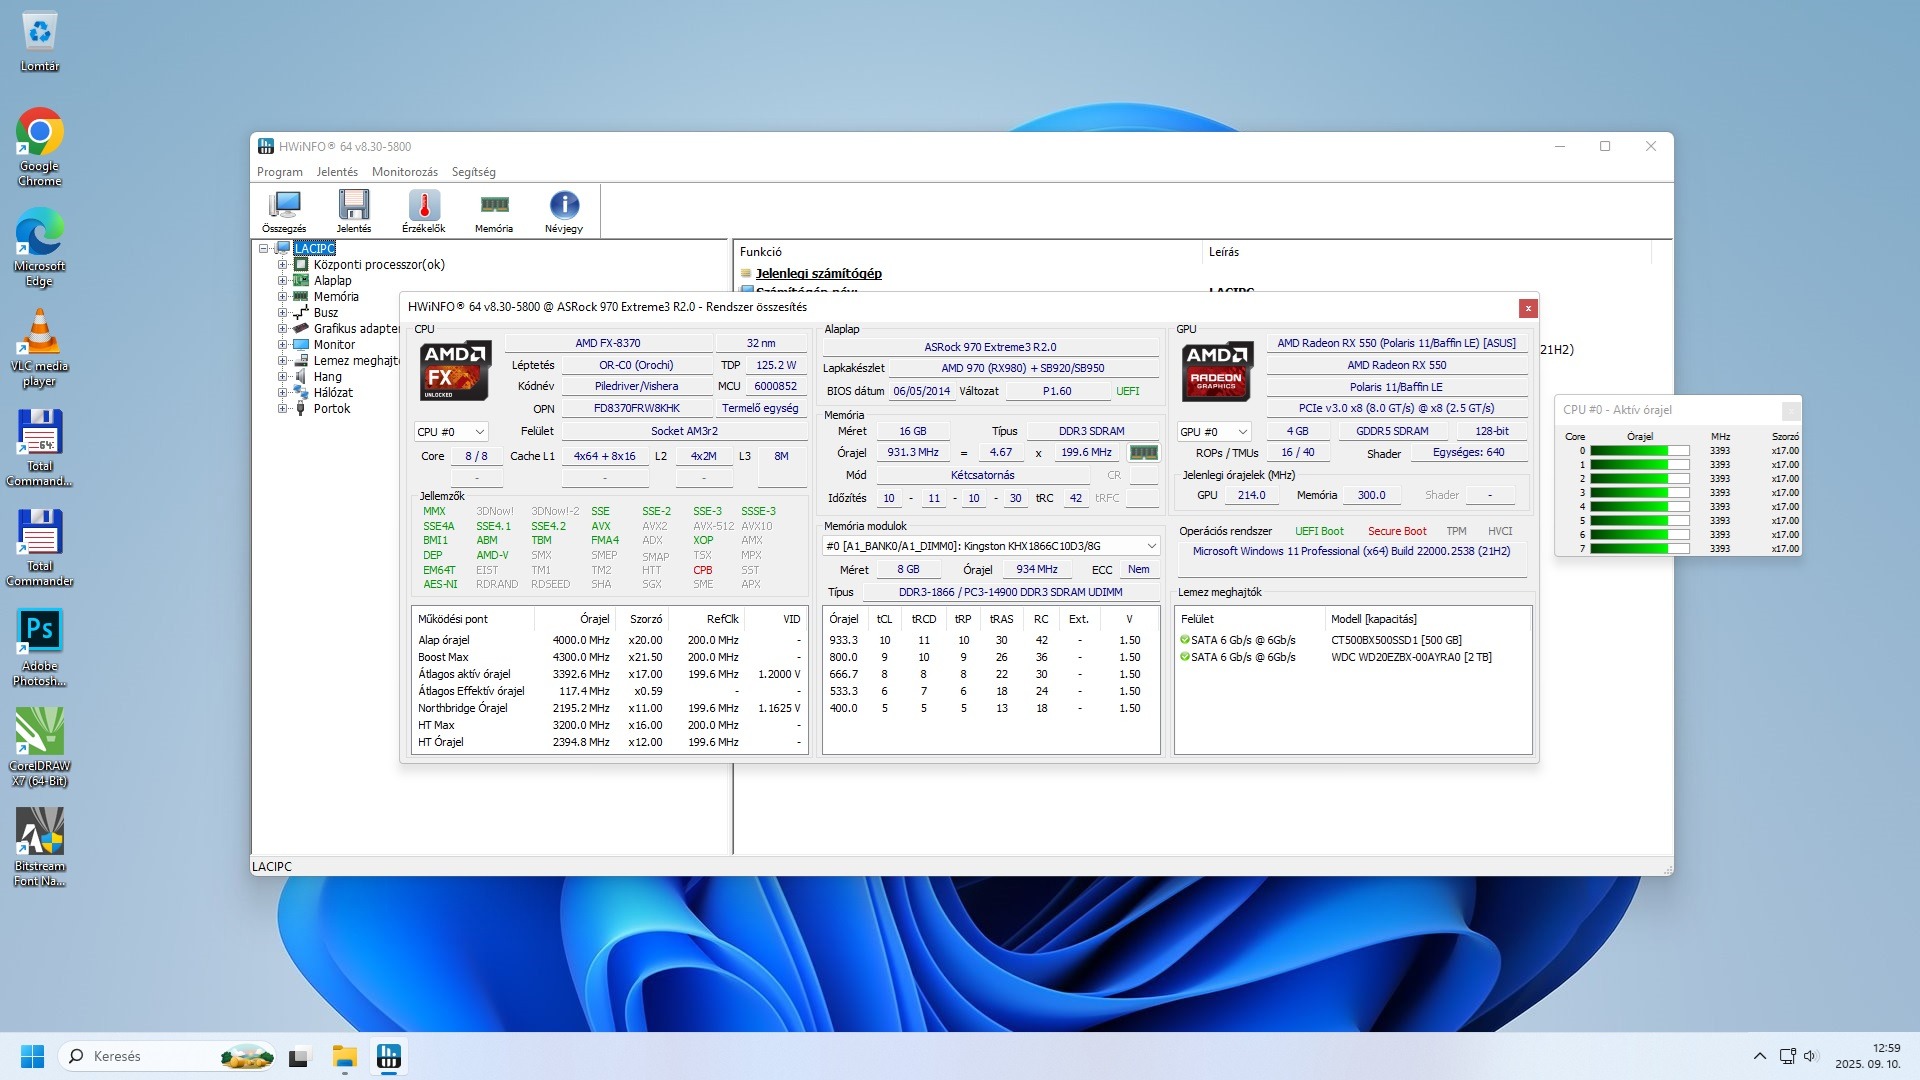This screenshot has width=1920, height=1080.
Task: Expand the Központi processzor(ok) tree node
Action: pyautogui.click(x=282, y=265)
